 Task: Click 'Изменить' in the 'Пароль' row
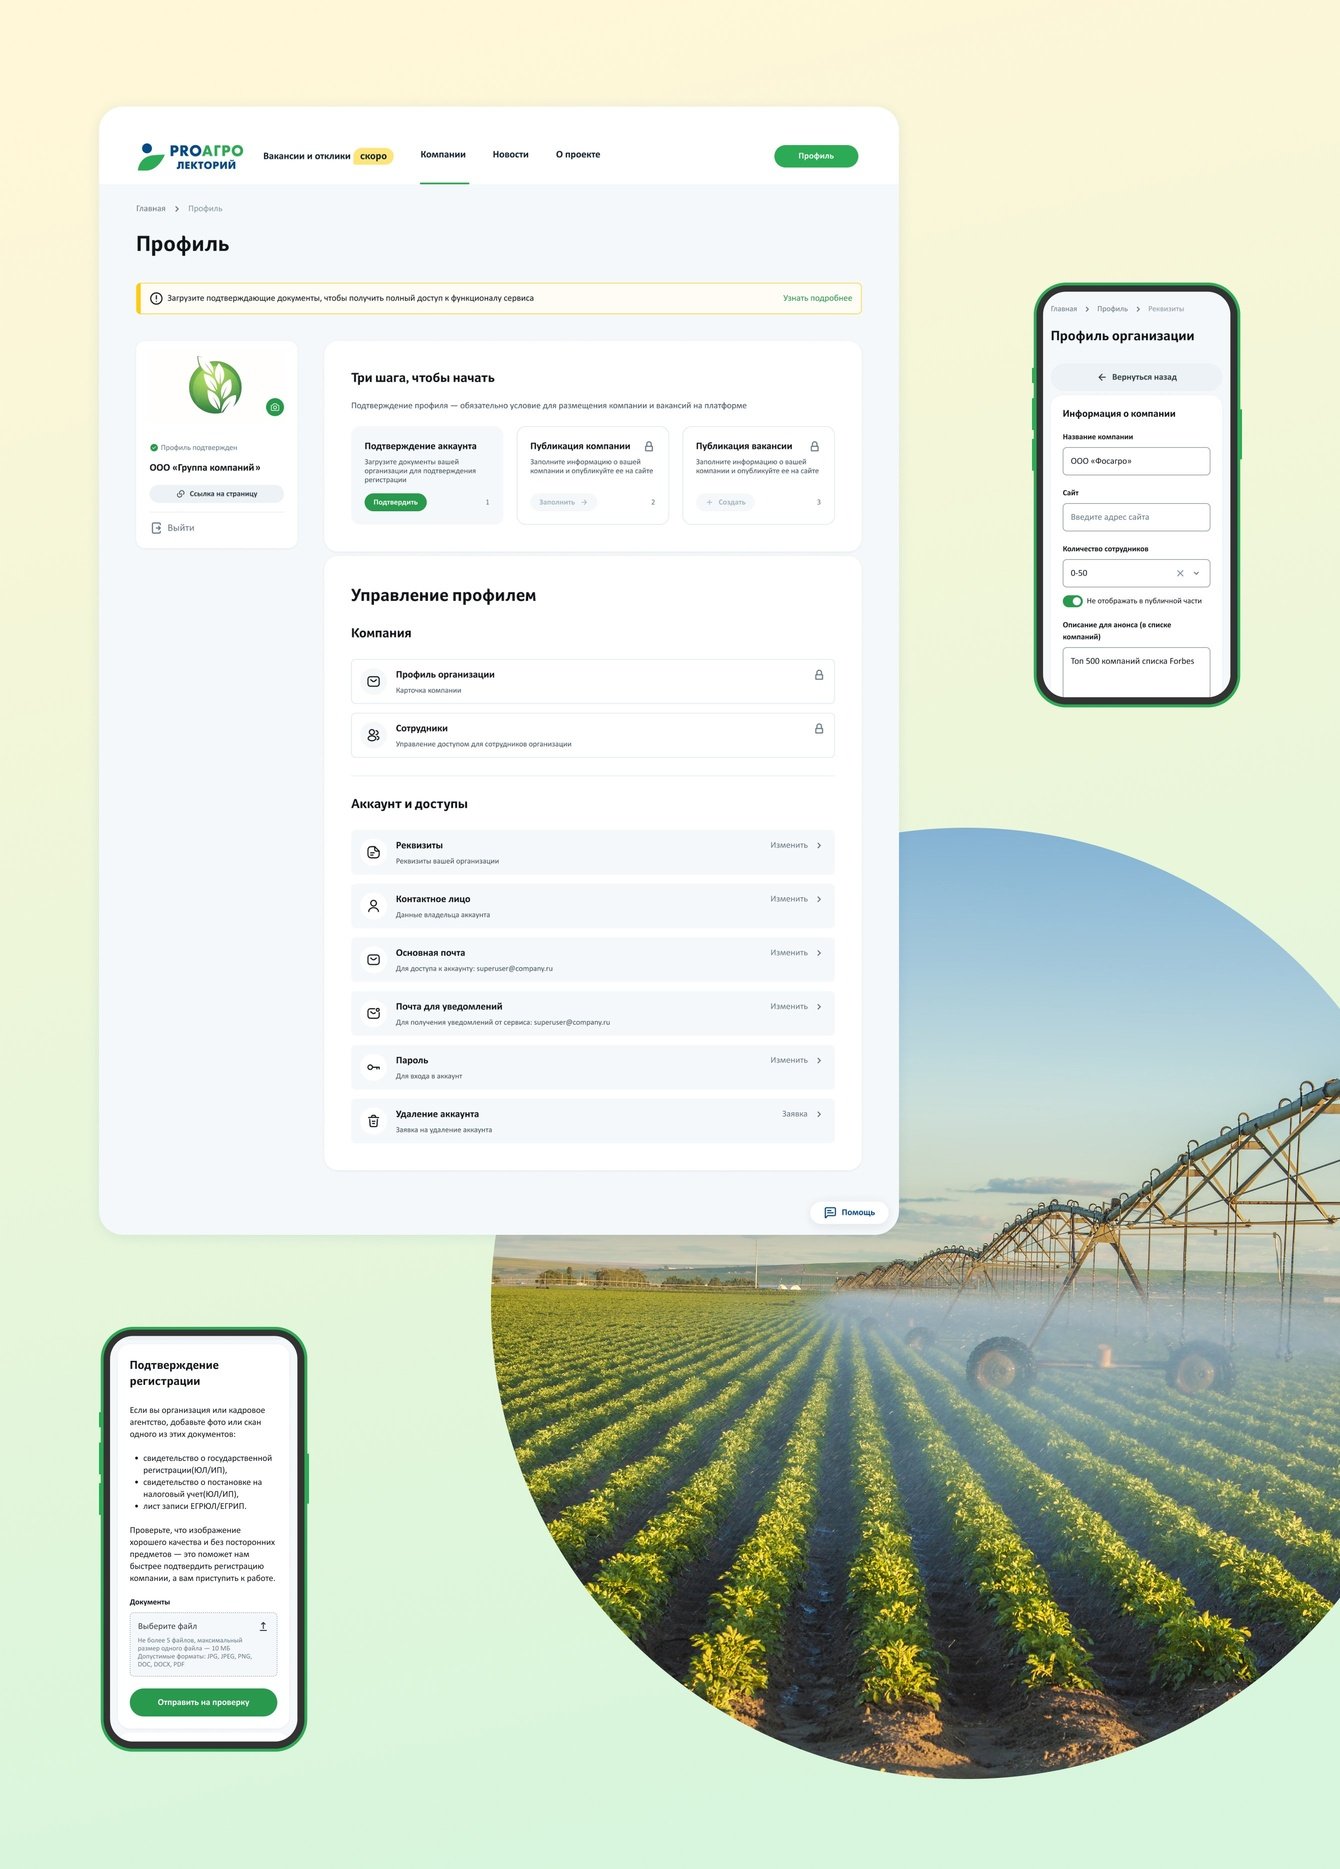coord(789,1060)
